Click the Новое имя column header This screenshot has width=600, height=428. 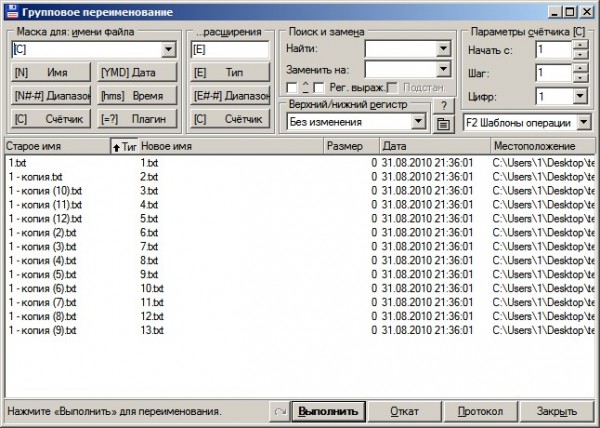[231, 146]
